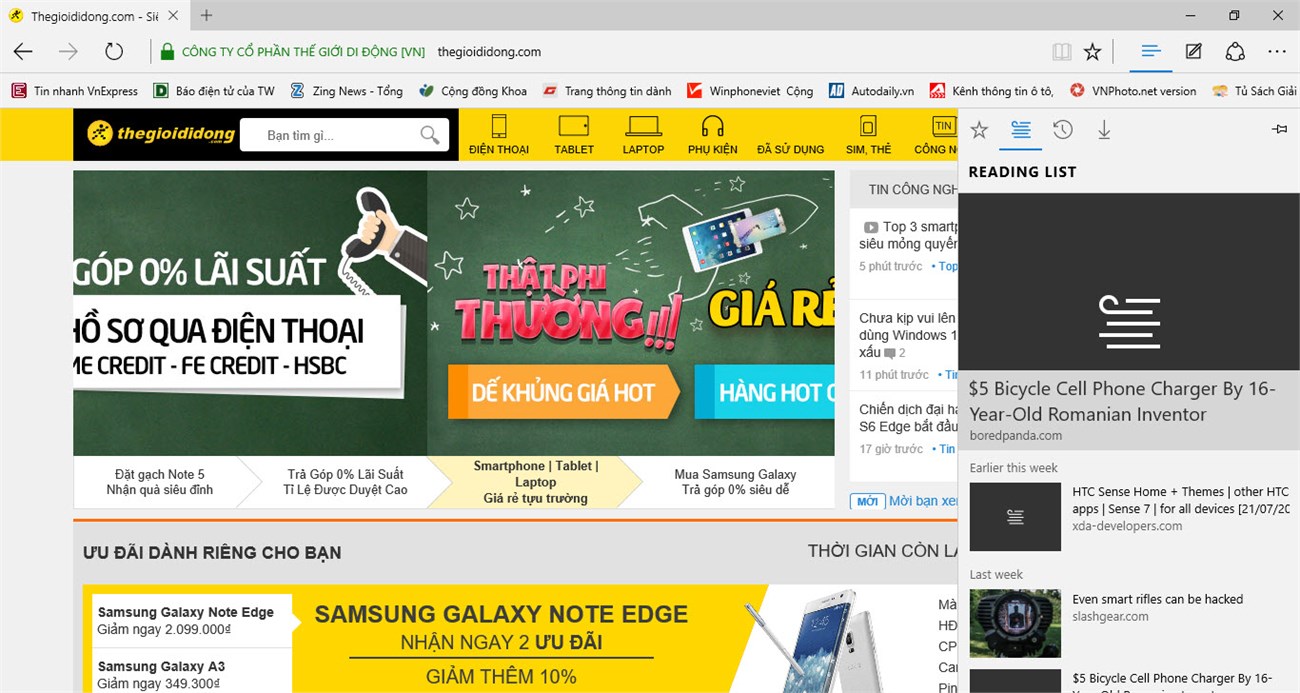Open Reading view book icon

[x=1061, y=52]
